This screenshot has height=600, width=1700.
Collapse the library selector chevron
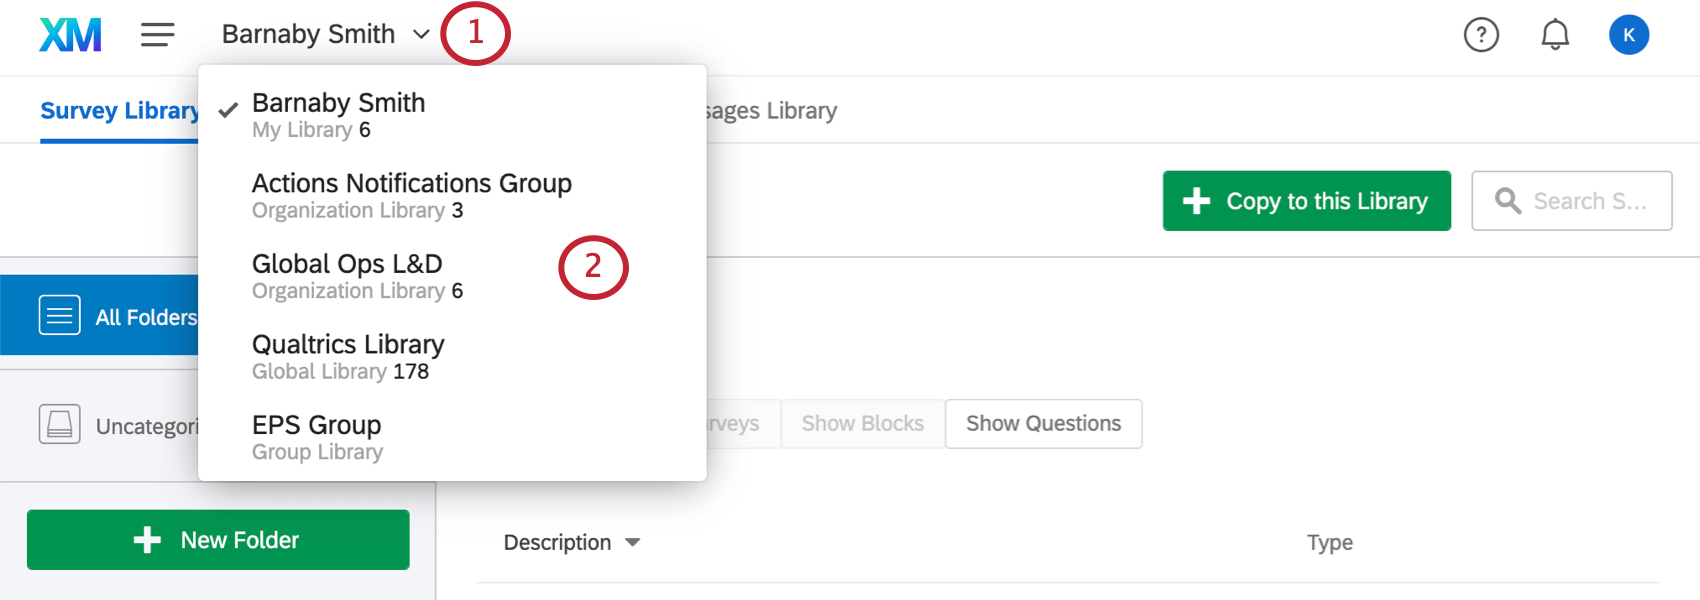click(x=420, y=34)
